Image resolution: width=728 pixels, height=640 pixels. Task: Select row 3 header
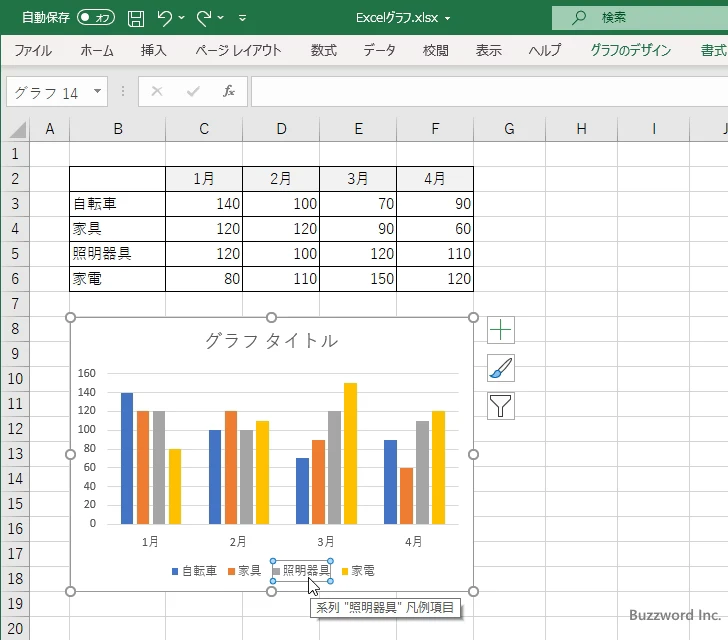15,203
